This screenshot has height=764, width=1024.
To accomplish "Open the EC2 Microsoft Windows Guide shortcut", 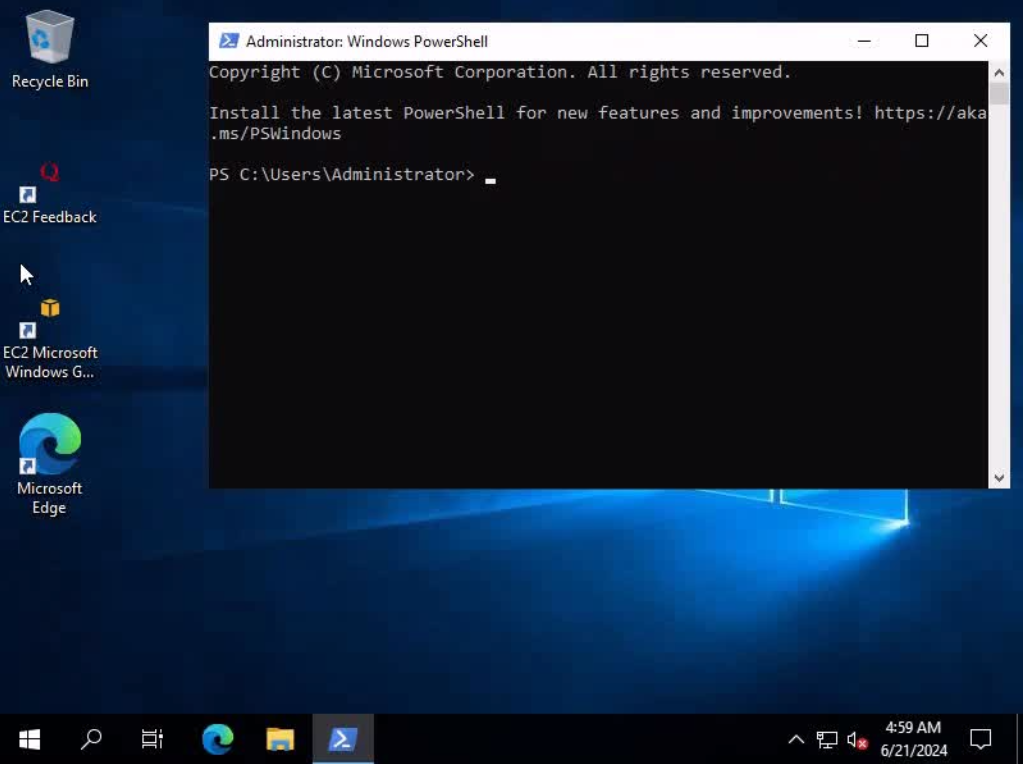I will coord(50,338).
